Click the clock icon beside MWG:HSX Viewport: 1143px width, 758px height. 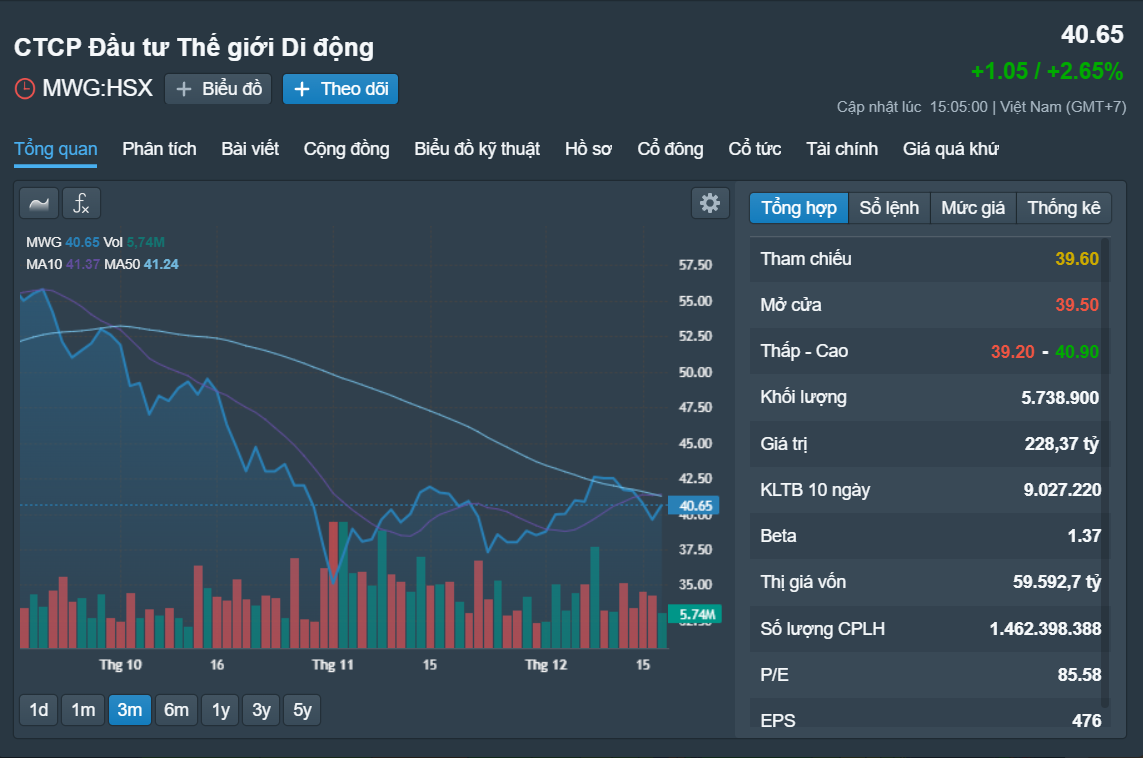click(25, 89)
